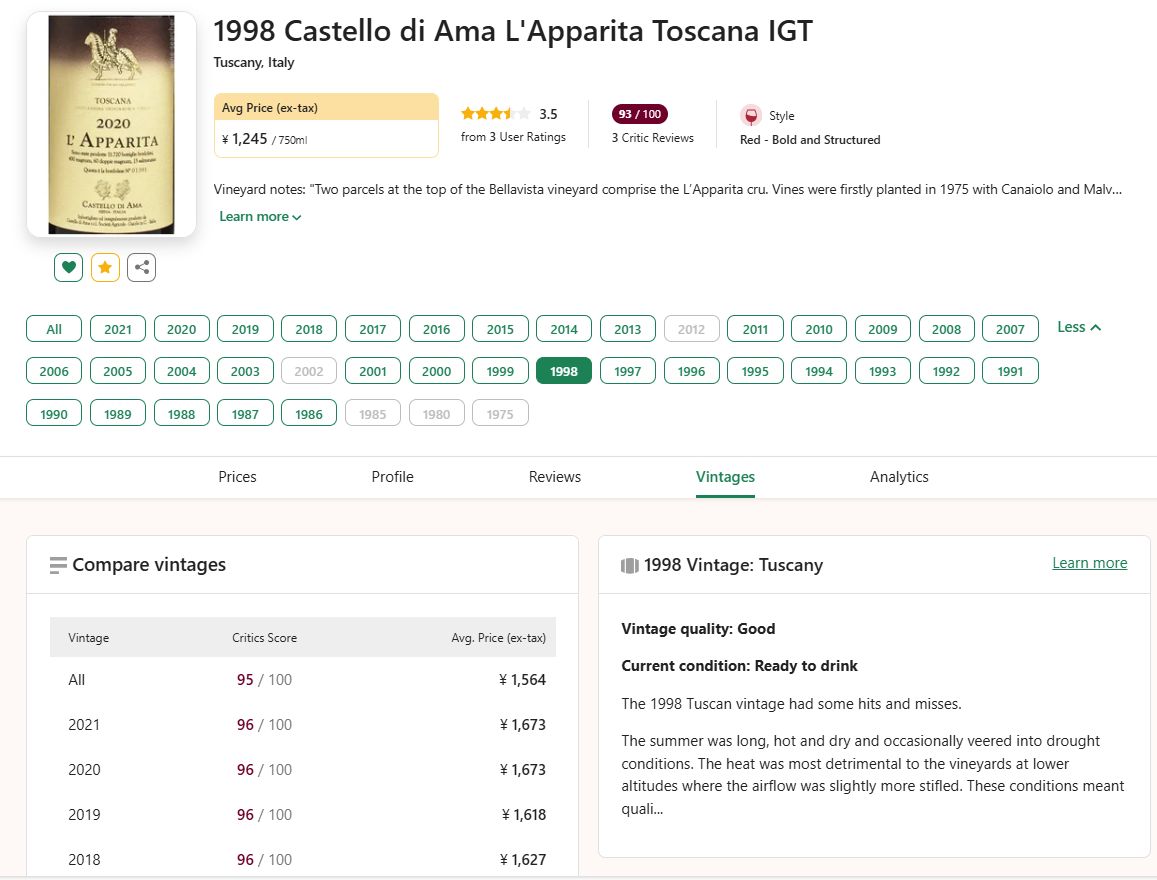Select the 1997 vintage pill
This screenshot has width=1157, height=880.
[628, 371]
